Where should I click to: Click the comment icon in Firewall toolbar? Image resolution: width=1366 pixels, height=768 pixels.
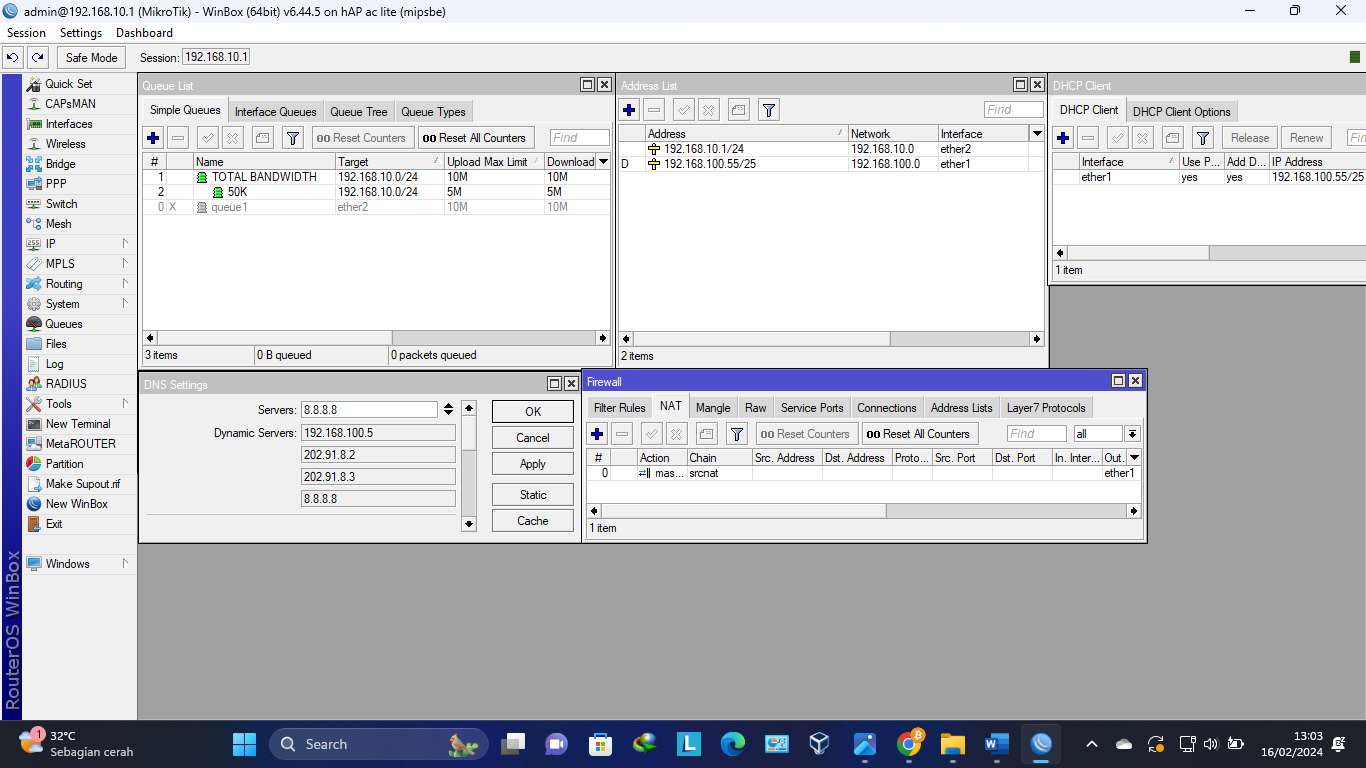pyautogui.click(x=706, y=434)
